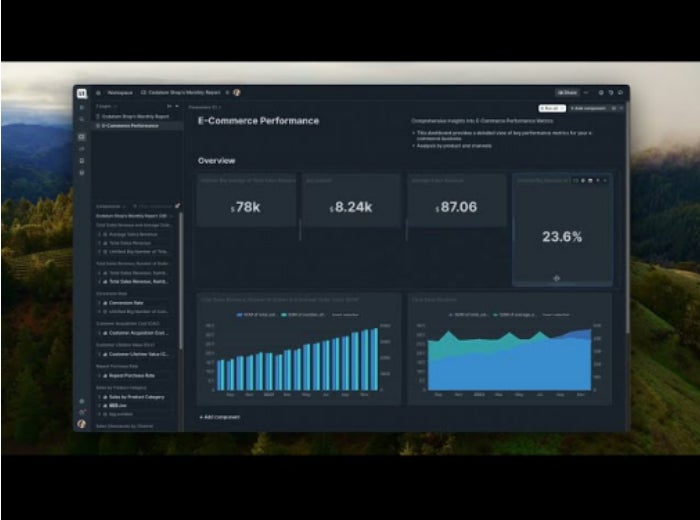Screen dimensions: 700x520
Task: Click the user avatar beside report title
Action: pyautogui.click(x=237, y=92)
